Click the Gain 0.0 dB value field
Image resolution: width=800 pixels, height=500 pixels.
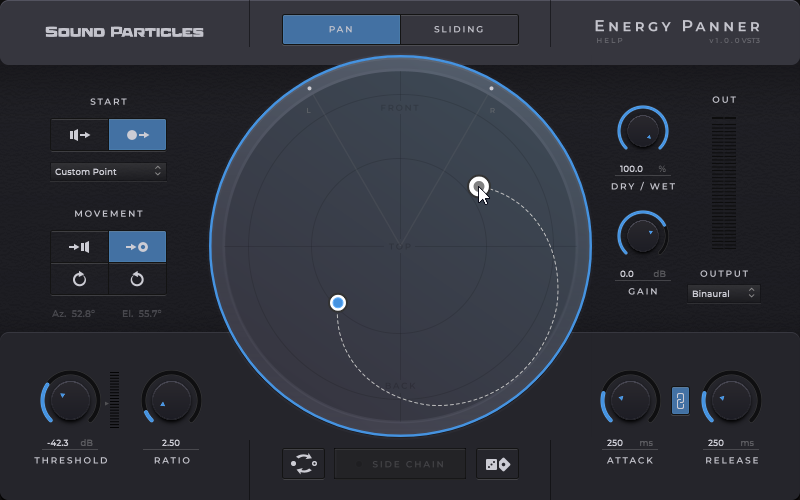pyautogui.click(x=642, y=274)
